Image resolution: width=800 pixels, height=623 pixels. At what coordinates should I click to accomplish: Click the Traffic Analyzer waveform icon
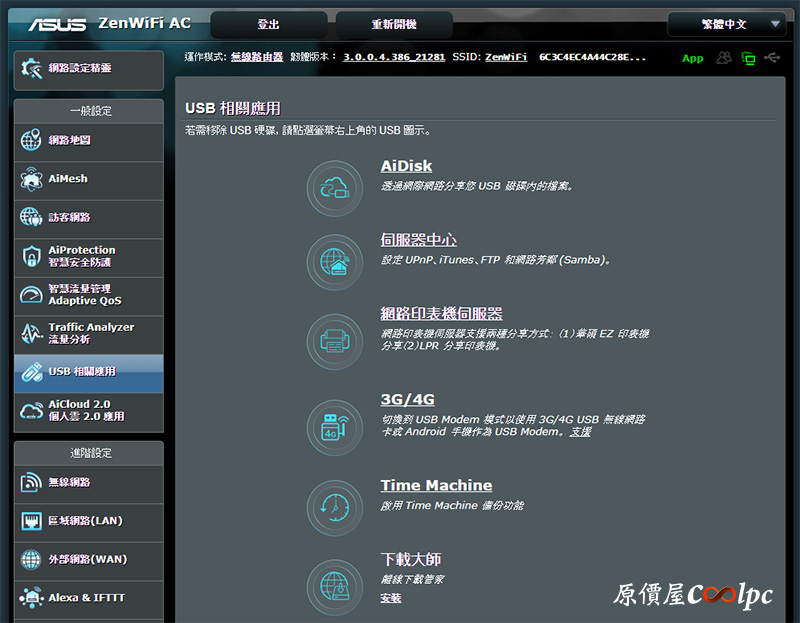(x=31, y=334)
